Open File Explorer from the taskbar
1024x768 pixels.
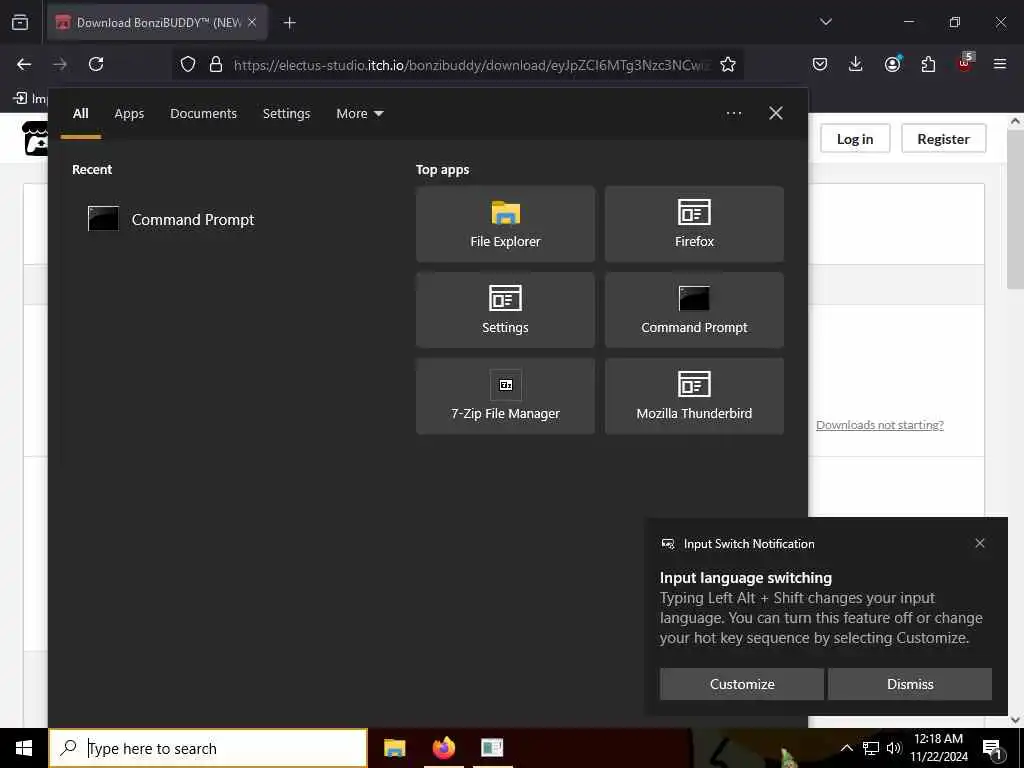click(x=394, y=748)
